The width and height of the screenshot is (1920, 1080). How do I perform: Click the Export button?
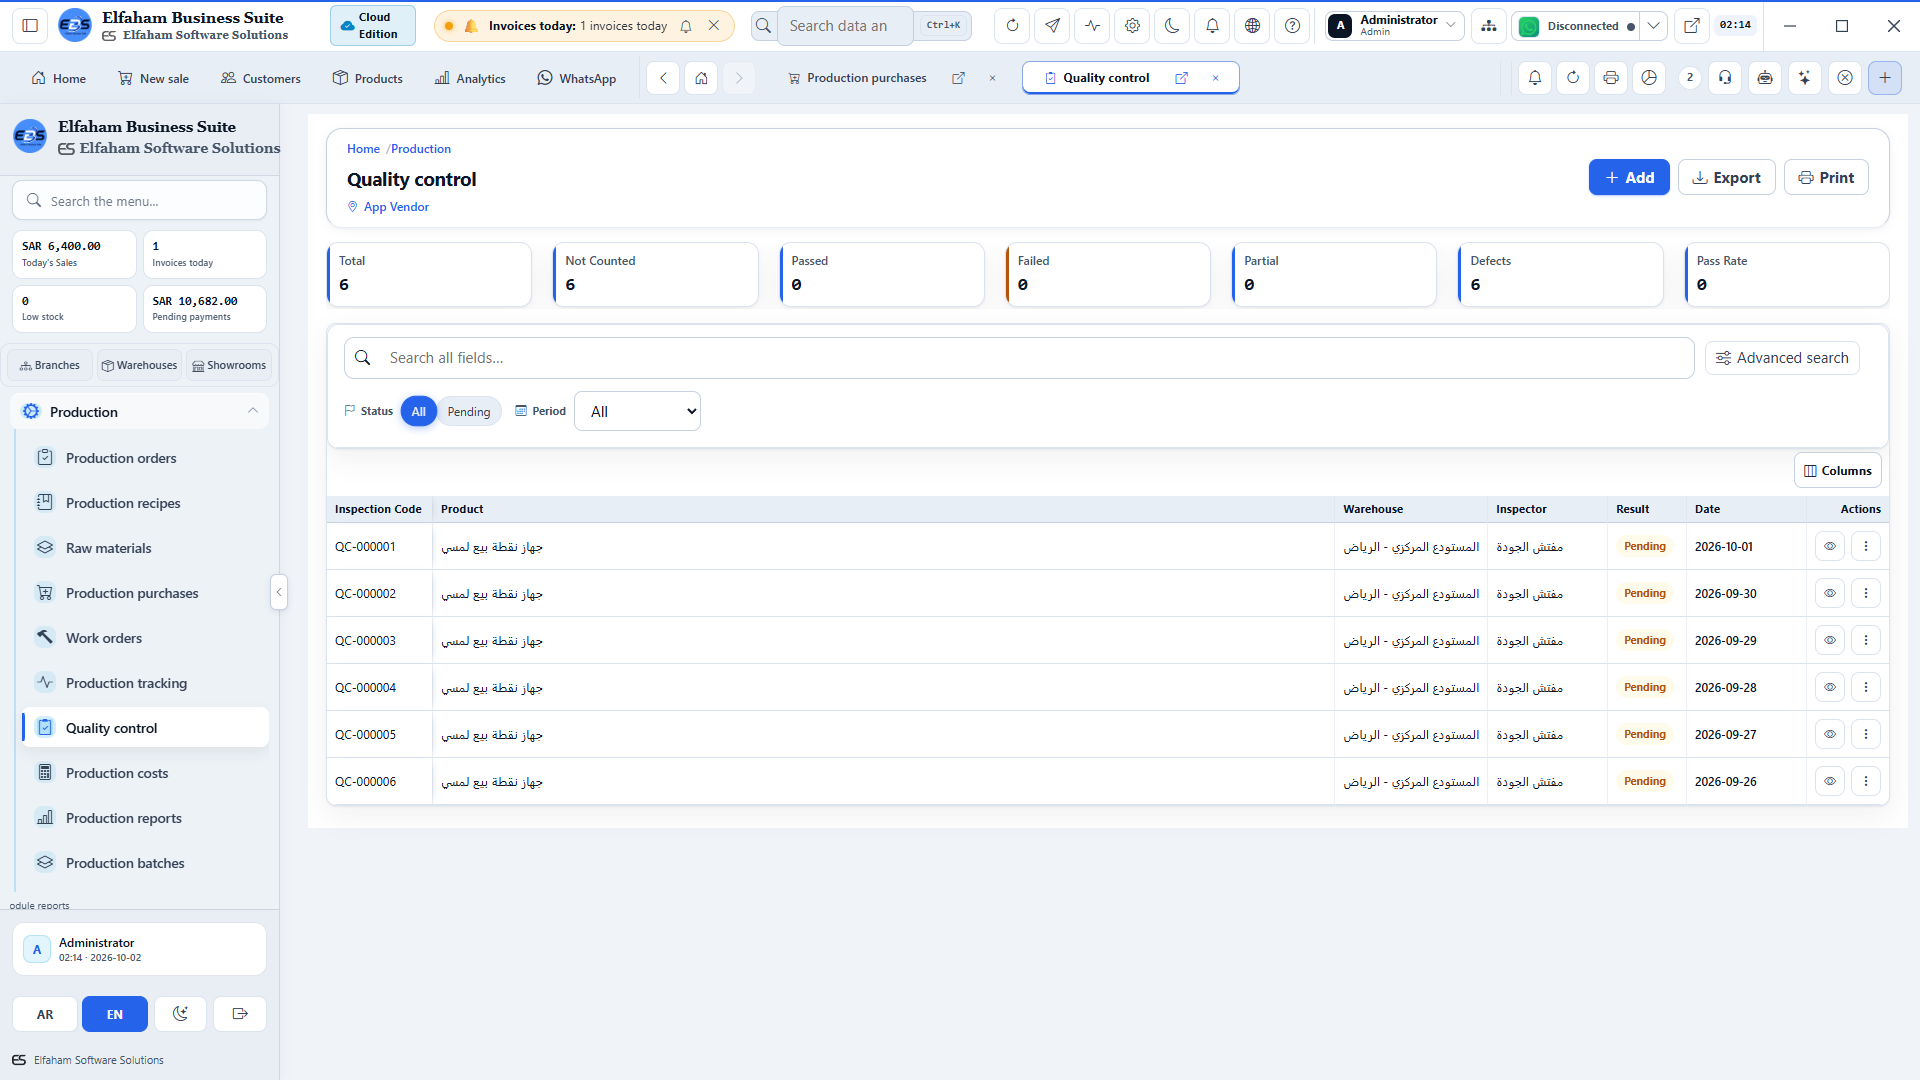coord(1726,177)
